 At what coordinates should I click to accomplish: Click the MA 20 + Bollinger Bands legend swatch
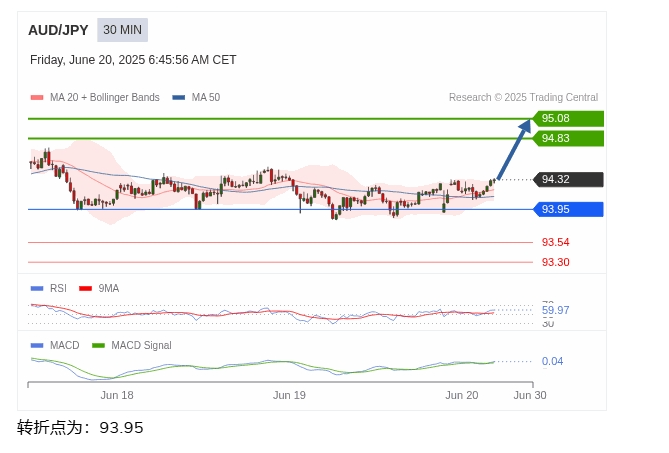(x=37, y=97)
